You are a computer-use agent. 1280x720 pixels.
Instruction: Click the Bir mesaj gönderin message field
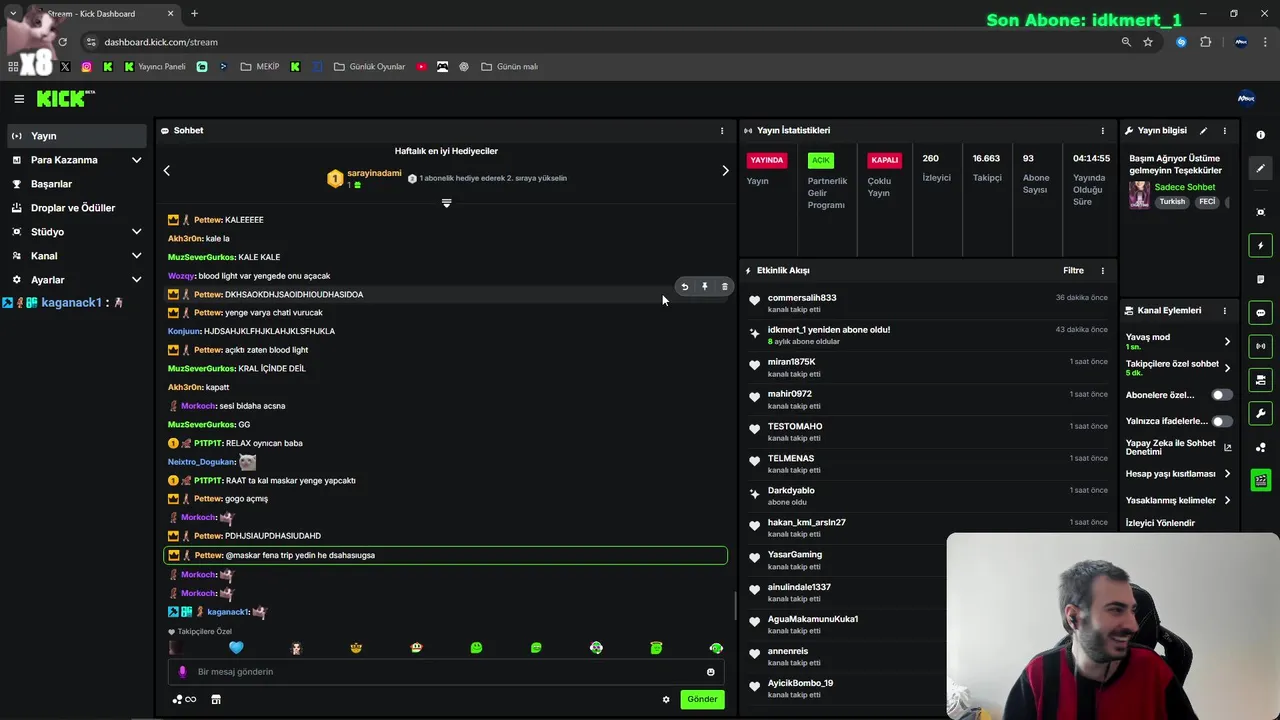445,672
